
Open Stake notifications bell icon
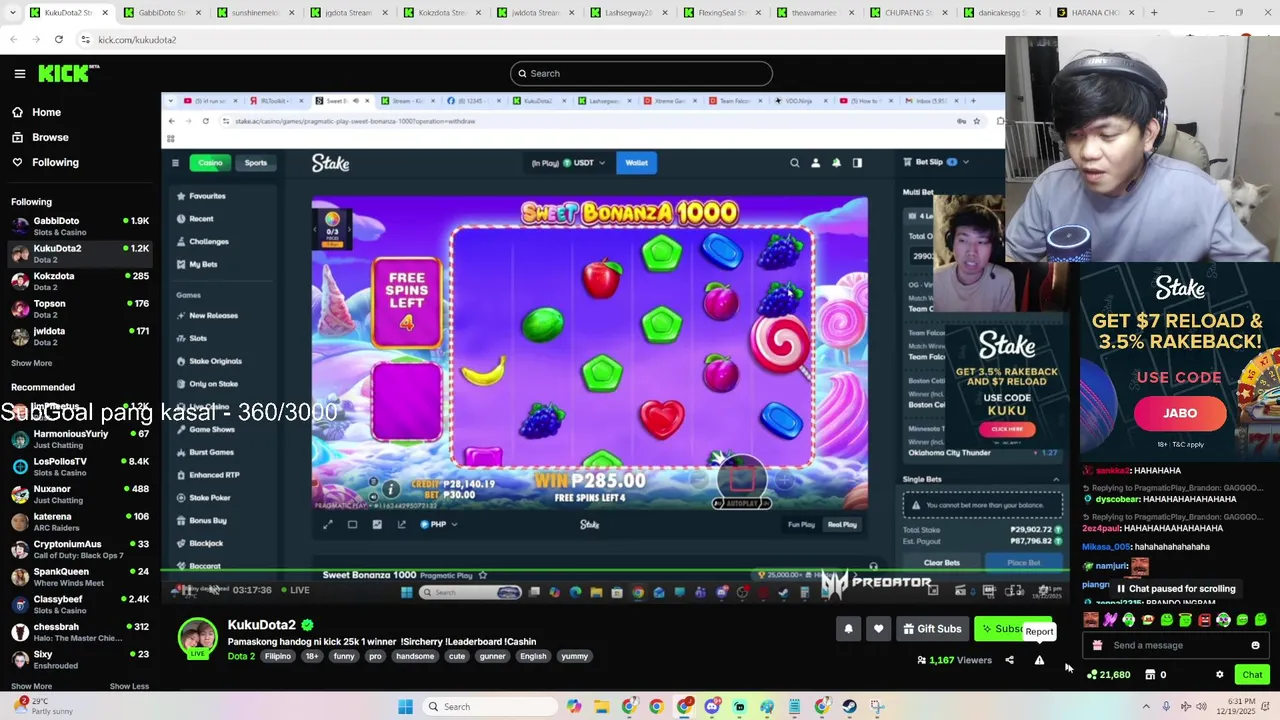836,163
